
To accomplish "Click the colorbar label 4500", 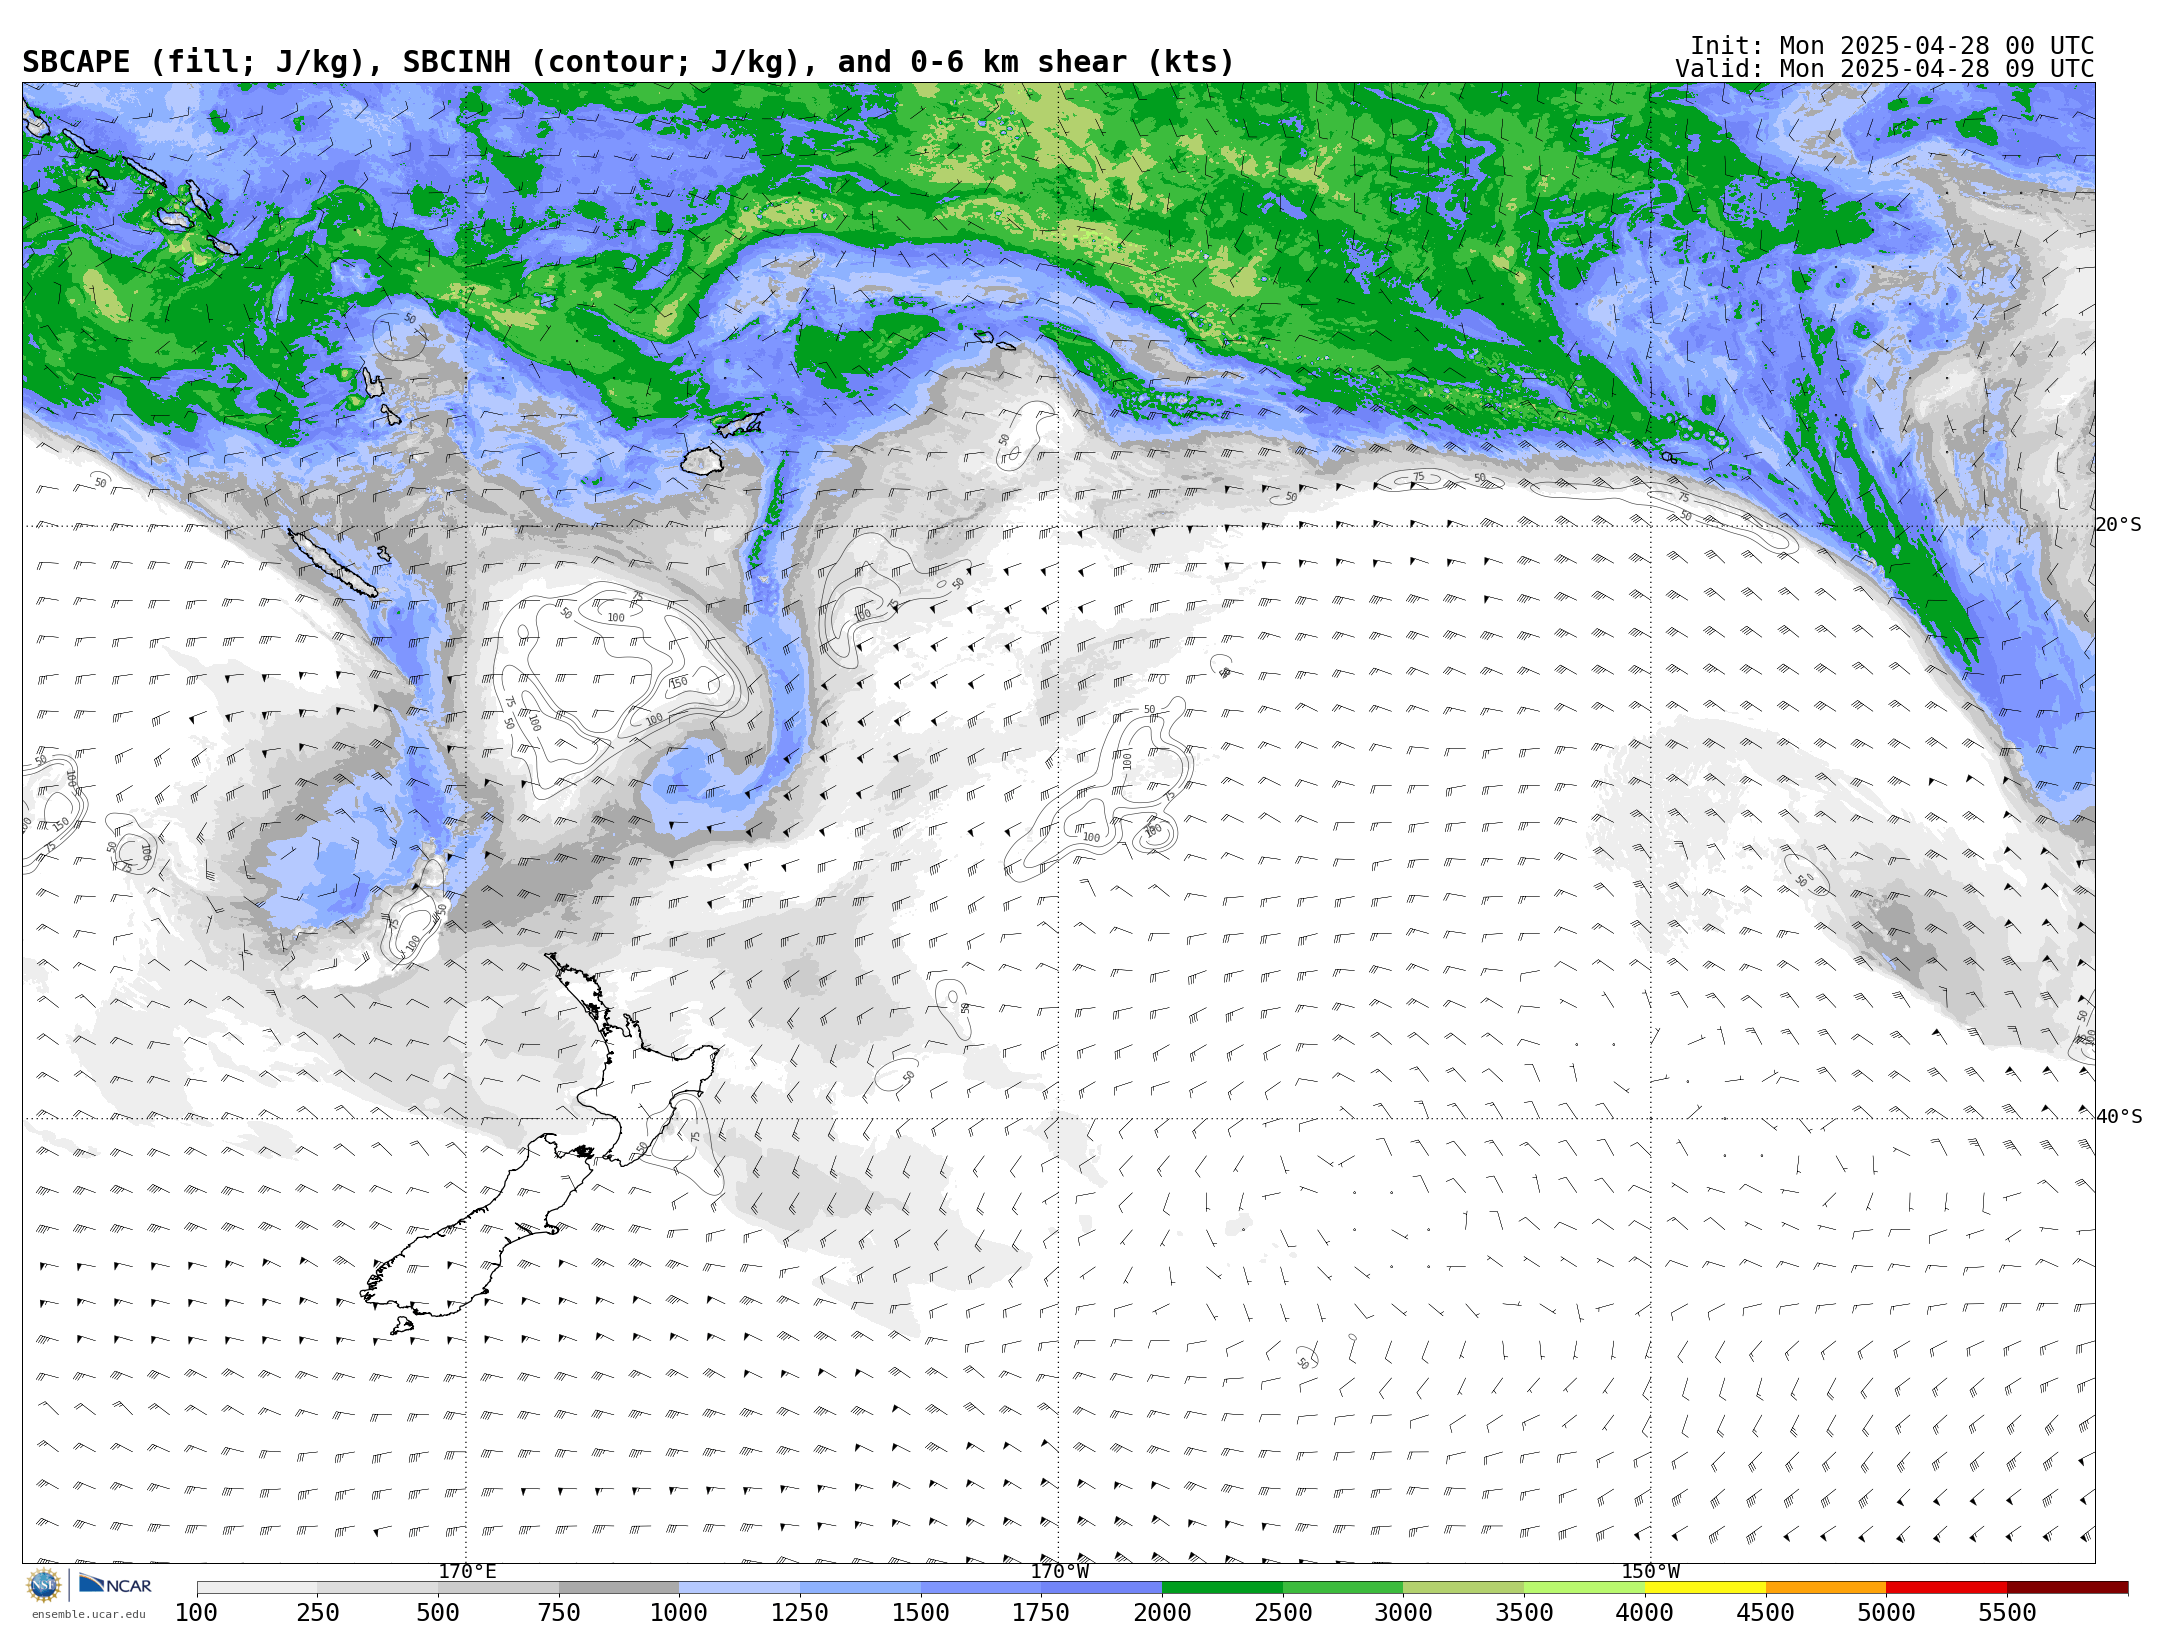I will pyautogui.click(x=1765, y=1612).
